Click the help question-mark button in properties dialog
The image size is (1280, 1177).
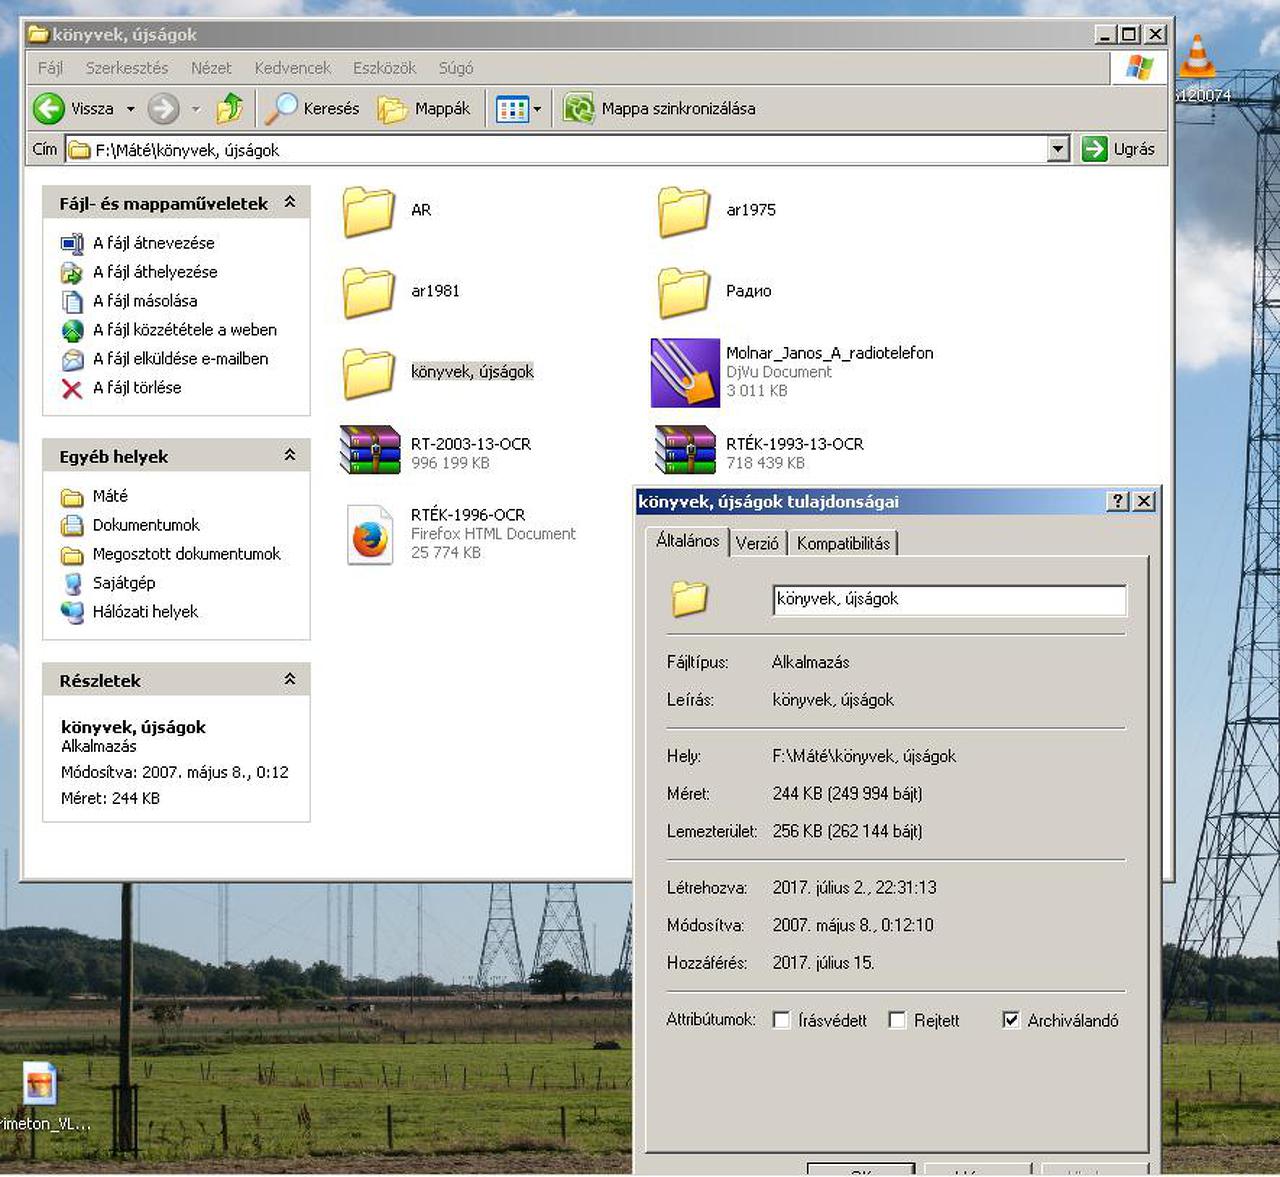click(1119, 501)
